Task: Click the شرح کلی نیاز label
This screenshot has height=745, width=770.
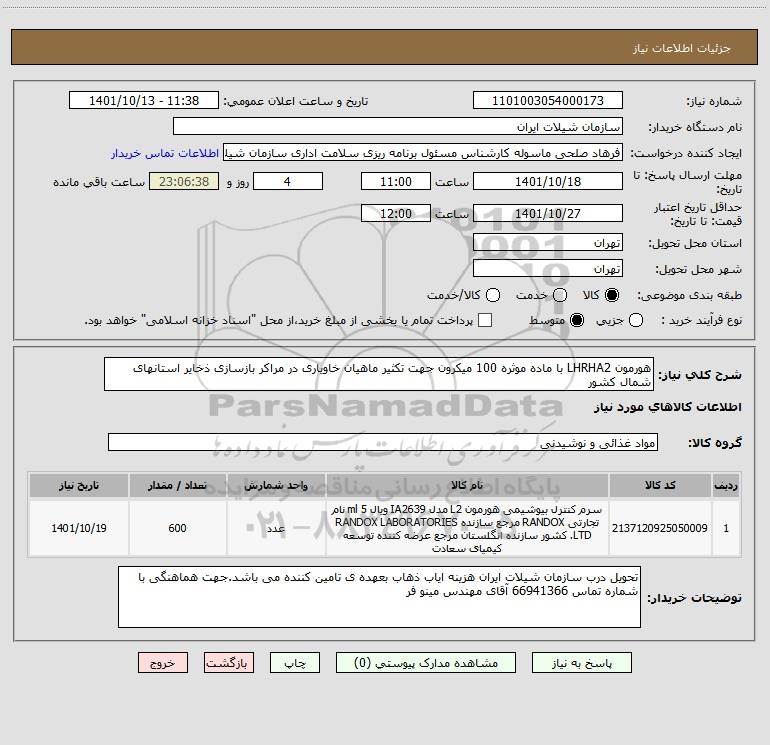Action: click(x=700, y=375)
